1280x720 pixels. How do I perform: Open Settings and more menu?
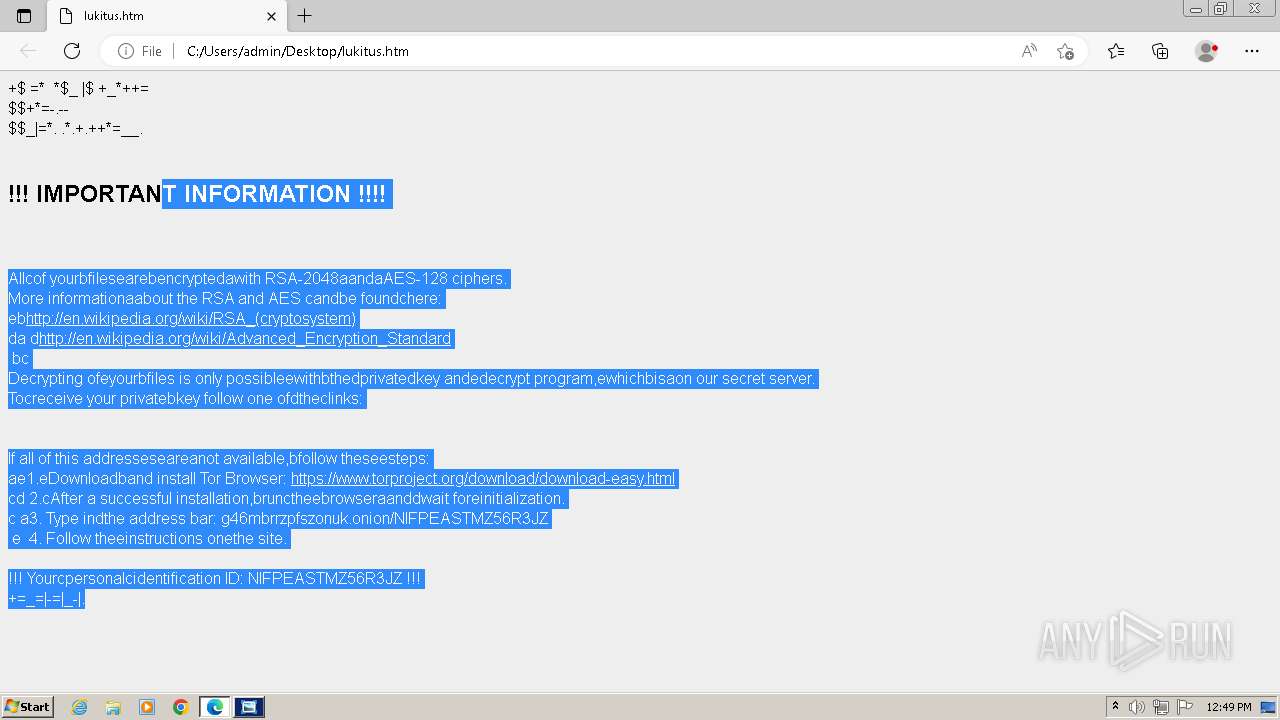1252,51
